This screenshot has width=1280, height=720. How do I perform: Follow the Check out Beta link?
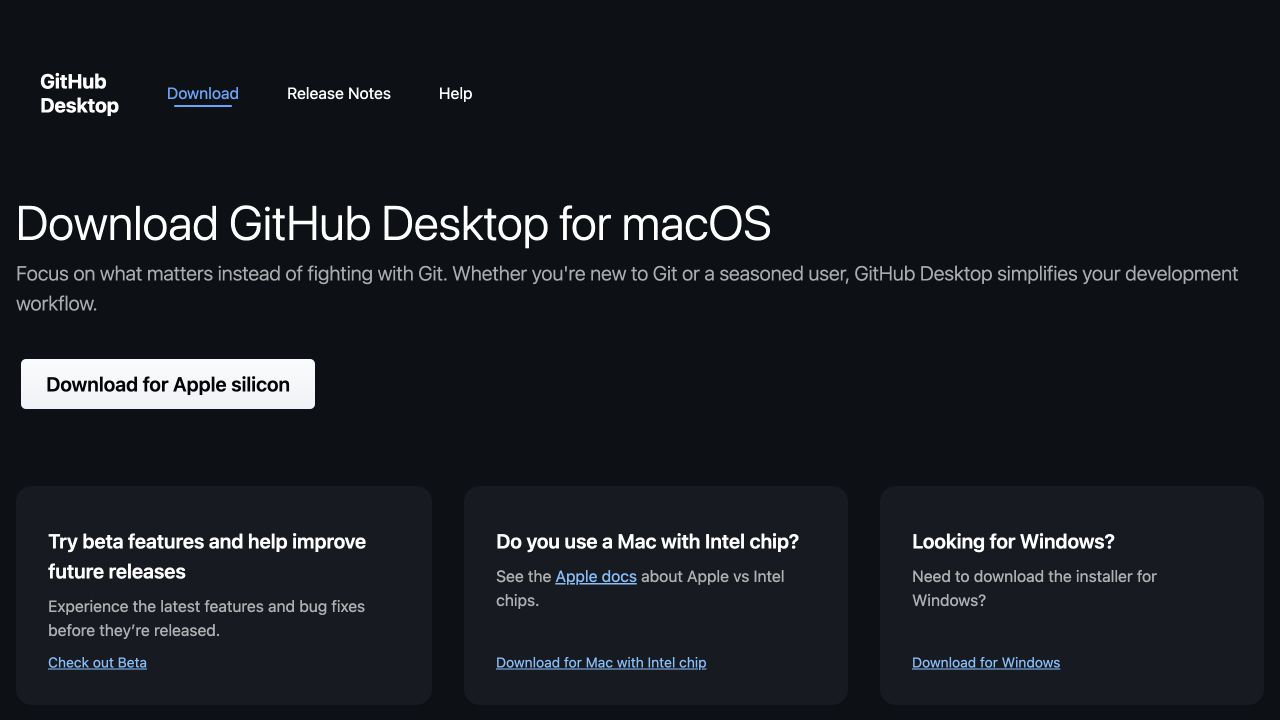pyautogui.click(x=97, y=662)
